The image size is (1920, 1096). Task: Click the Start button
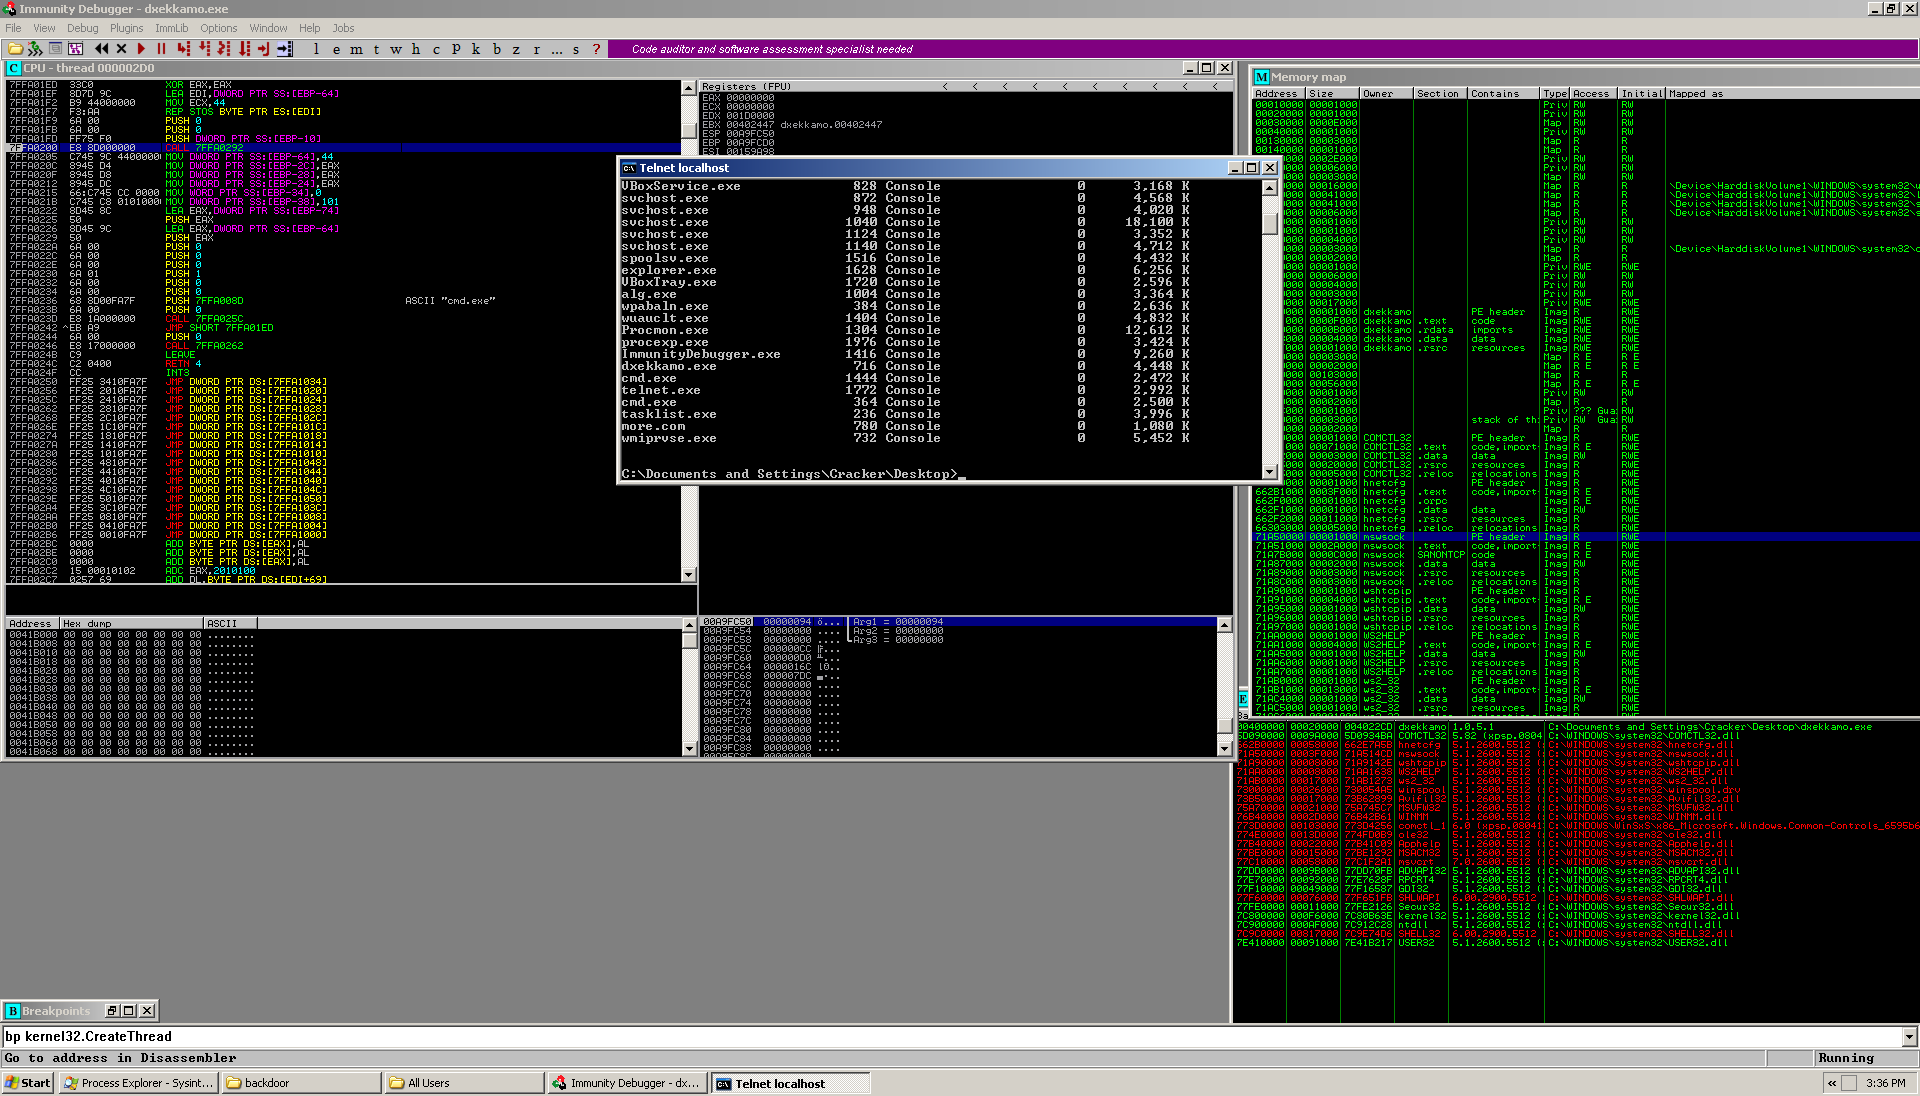pyautogui.click(x=28, y=1083)
